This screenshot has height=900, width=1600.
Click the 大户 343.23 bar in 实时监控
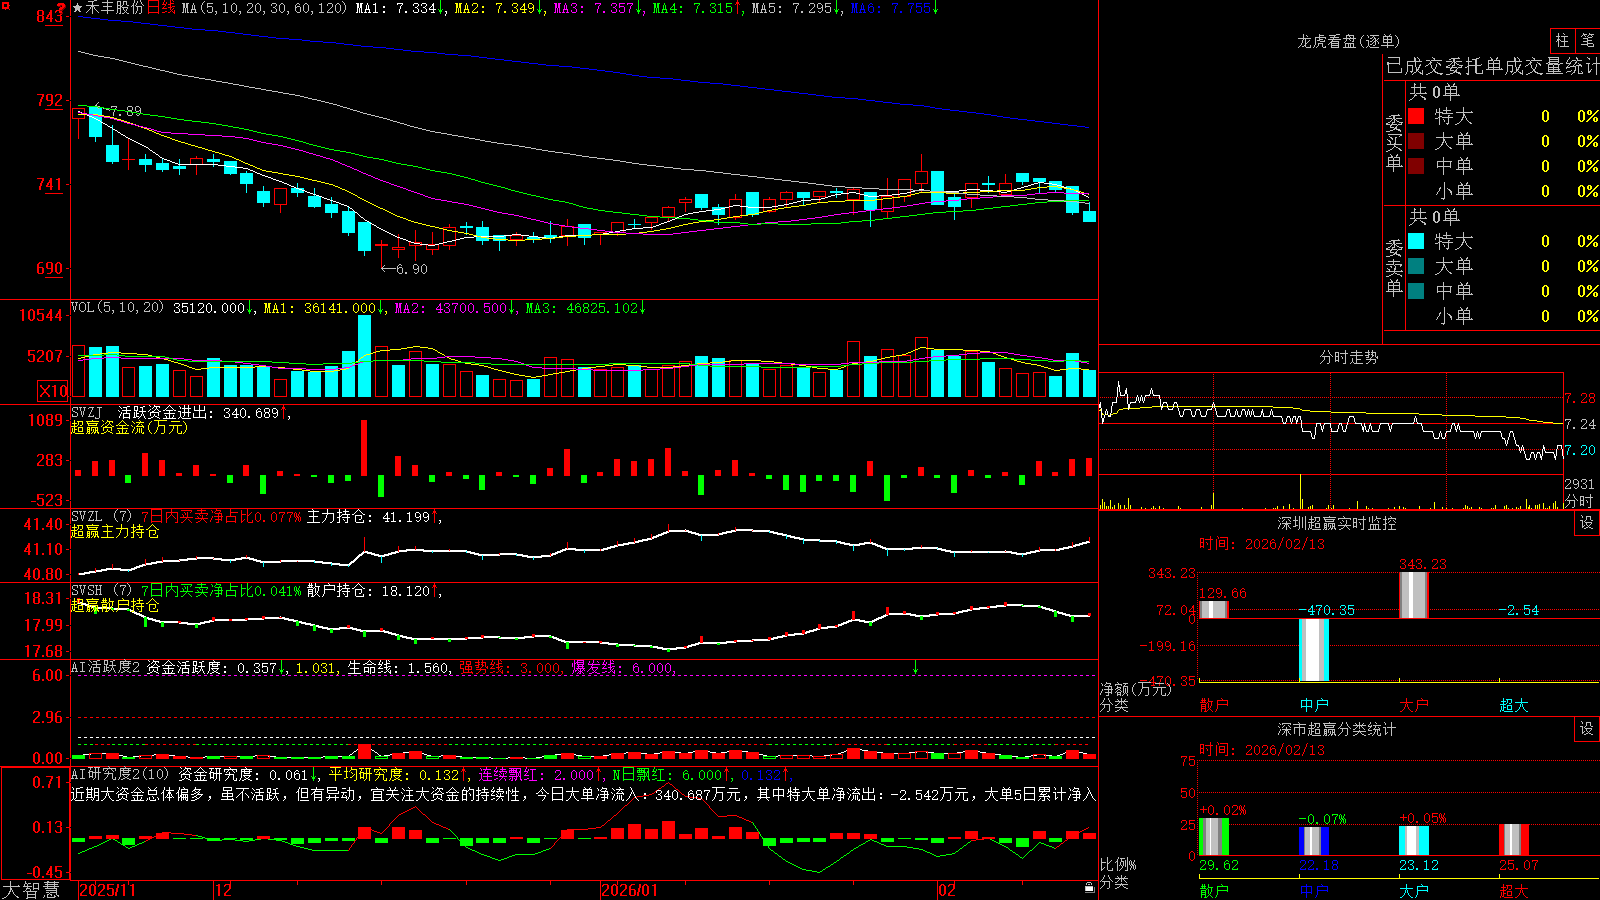click(1413, 595)
